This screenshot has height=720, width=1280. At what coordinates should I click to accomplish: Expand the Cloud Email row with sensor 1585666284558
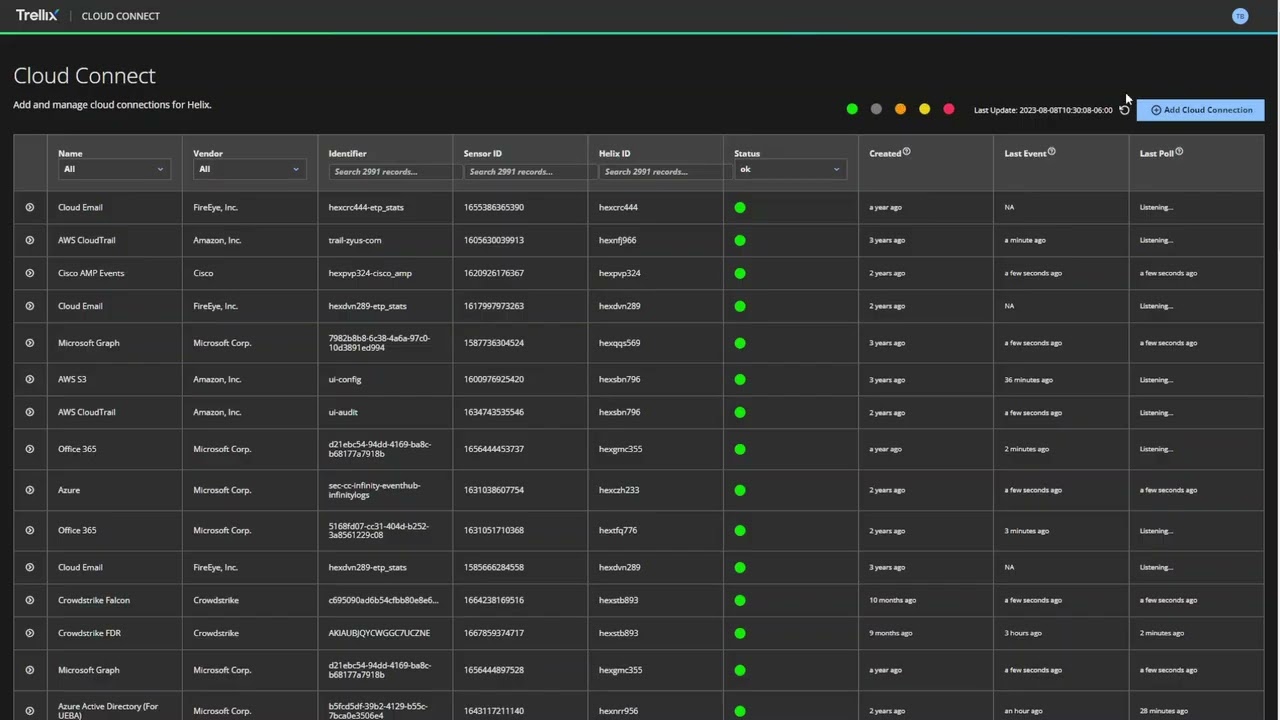30,567
